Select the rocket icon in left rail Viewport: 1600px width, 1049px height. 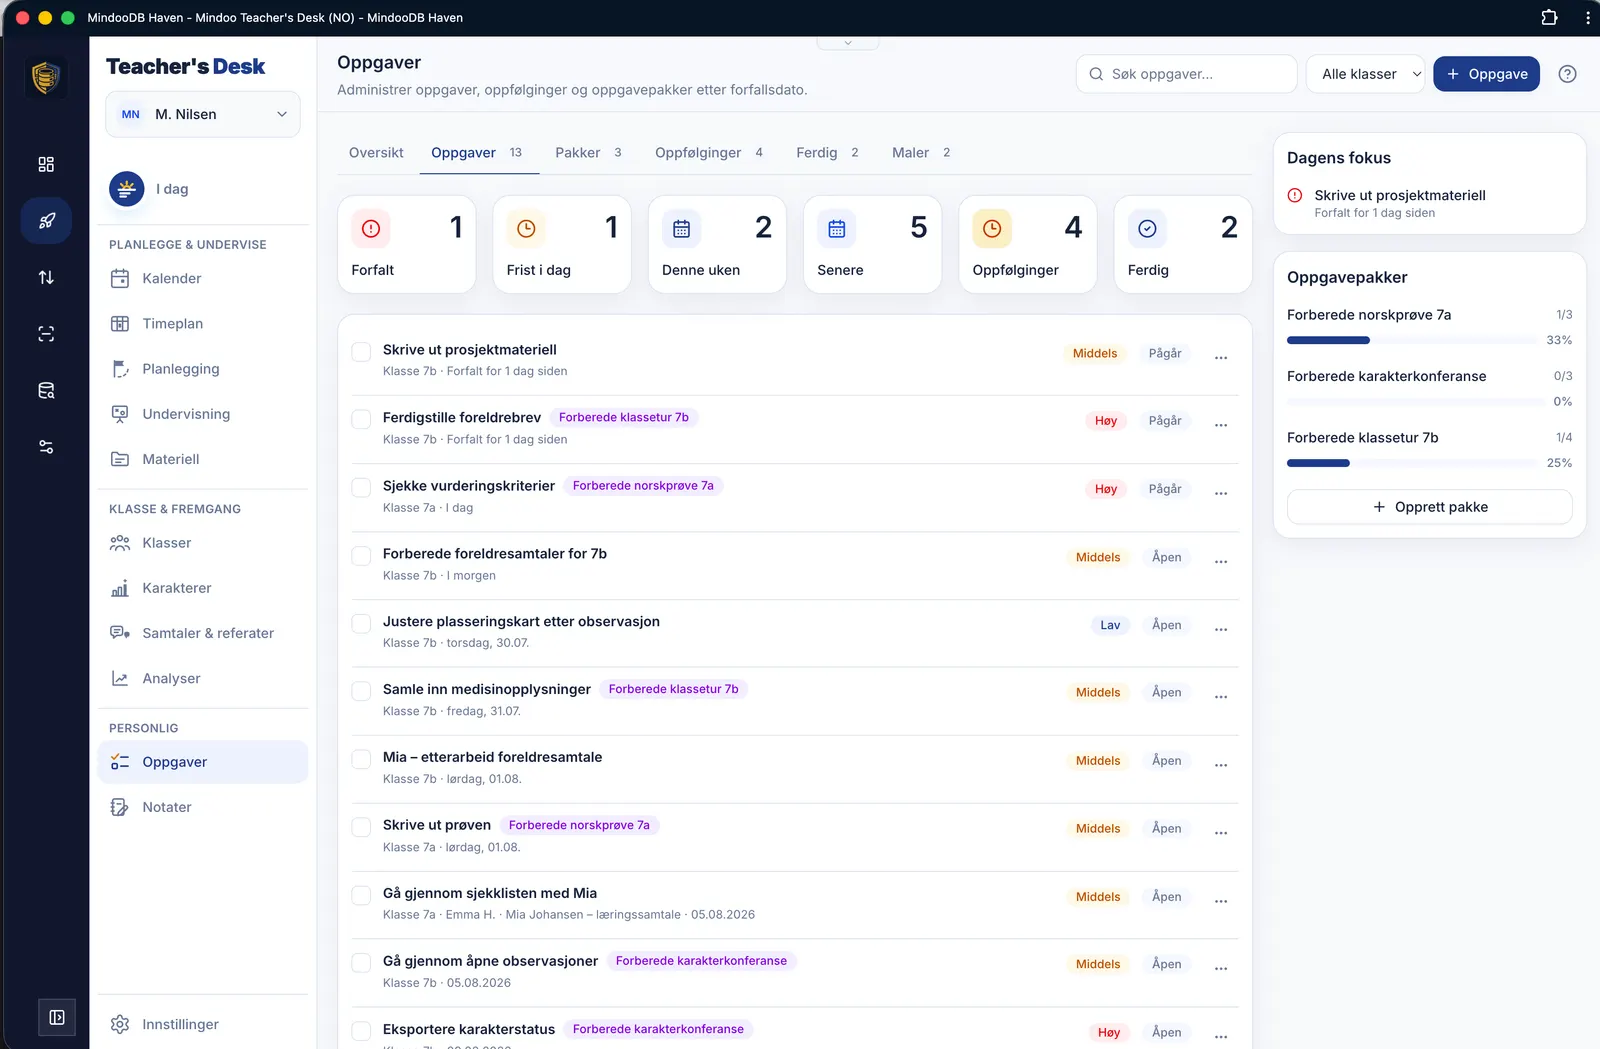pos(46,221)
